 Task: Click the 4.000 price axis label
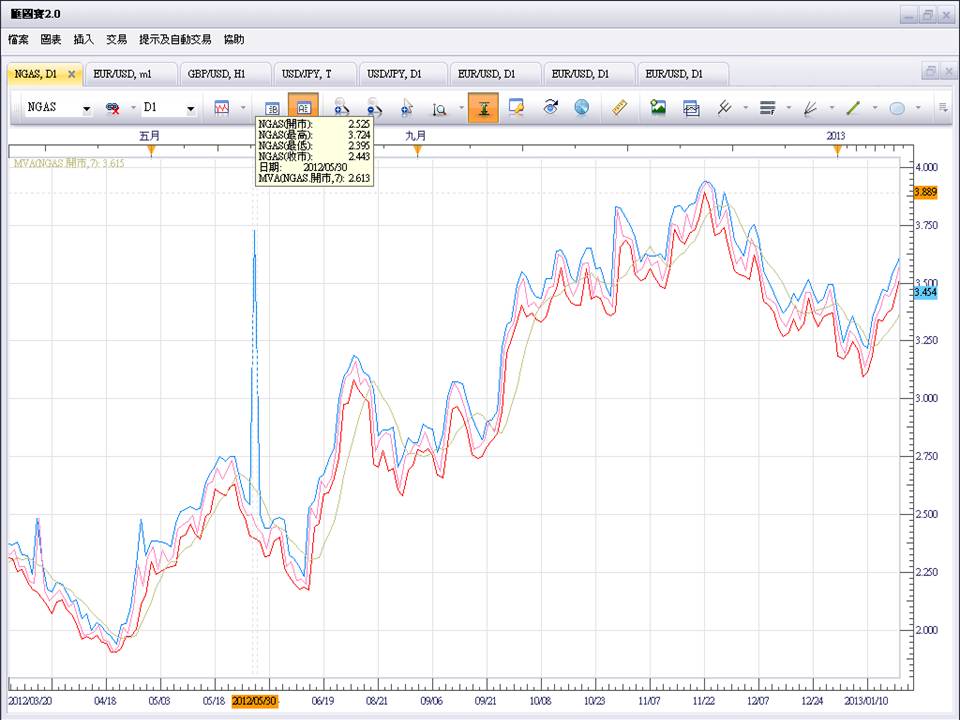926,167
